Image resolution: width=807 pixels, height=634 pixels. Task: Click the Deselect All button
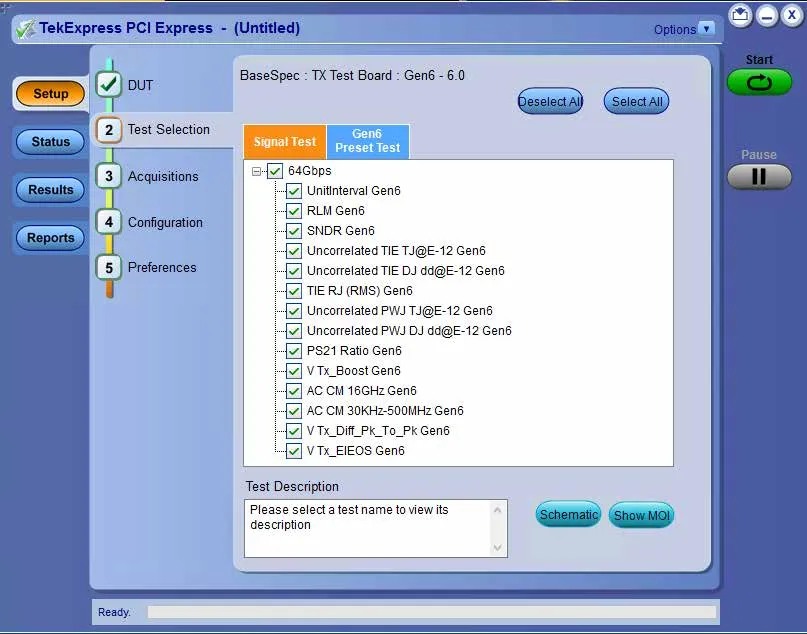(549, 101)
